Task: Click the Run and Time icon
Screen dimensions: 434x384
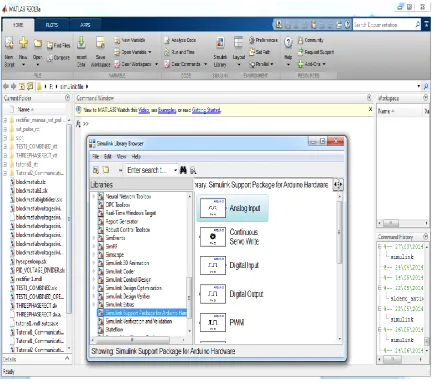Action: click(167, 52)
